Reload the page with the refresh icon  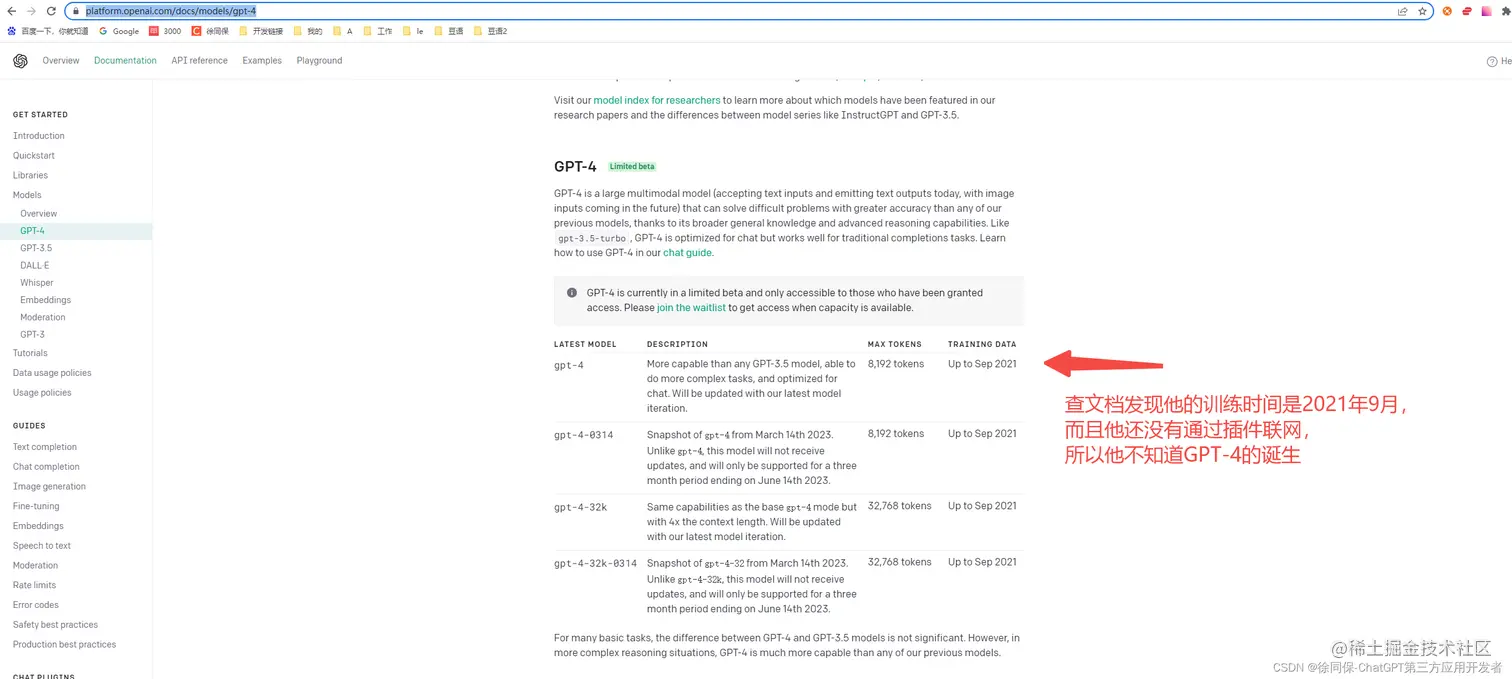[51, 11]
